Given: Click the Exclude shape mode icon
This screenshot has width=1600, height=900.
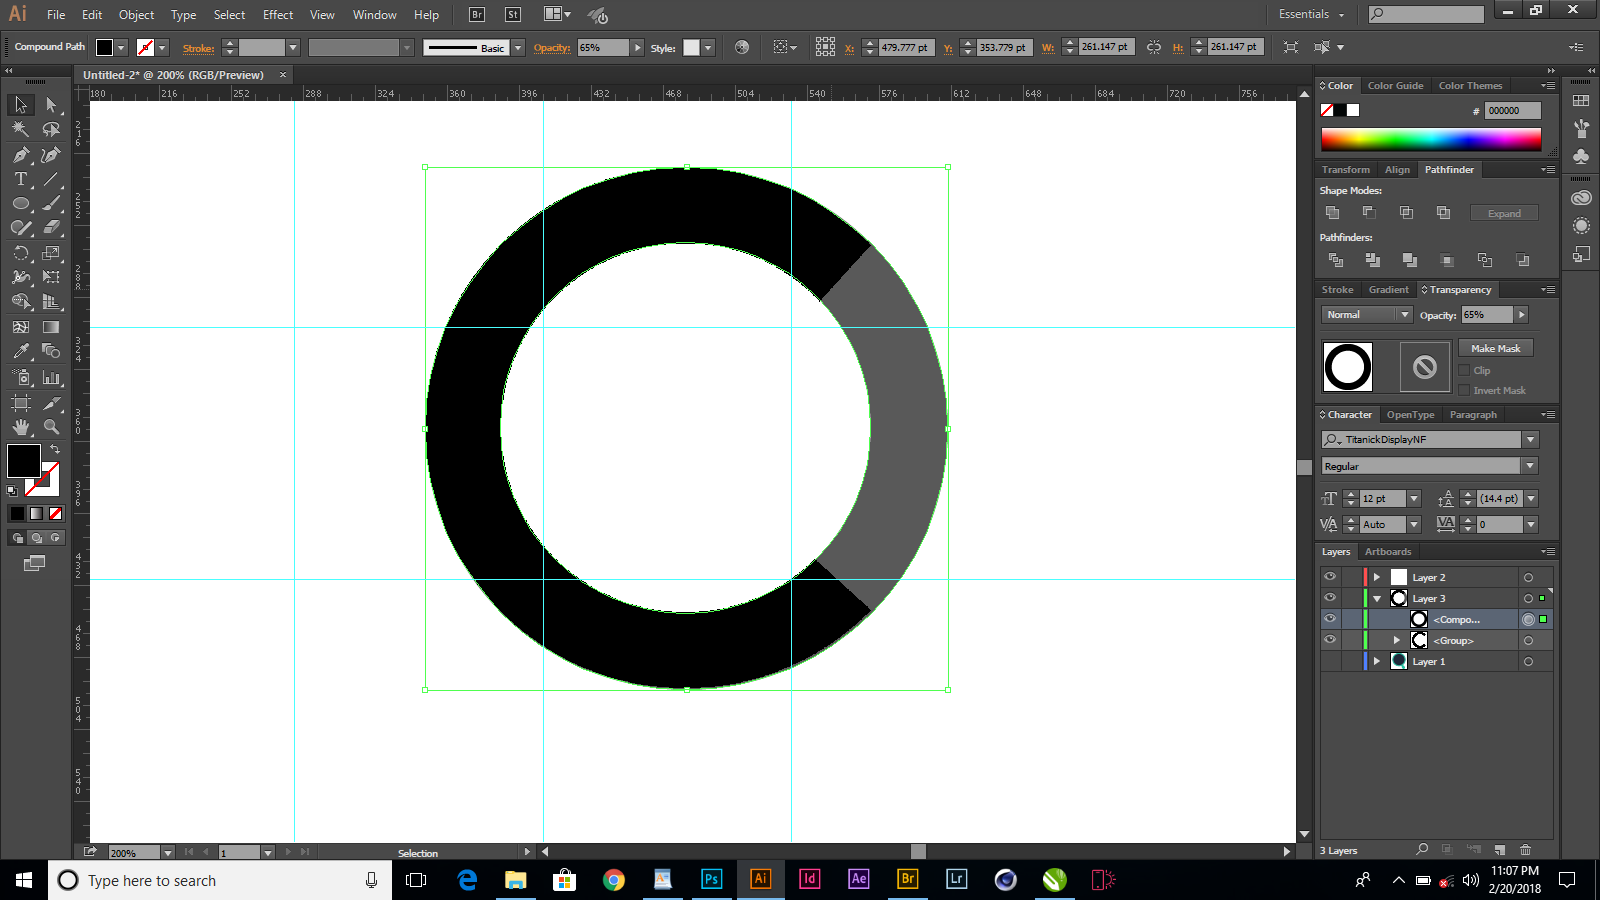Looking at the screenshot, I should pyautogui.click(x=1443, y=213).
